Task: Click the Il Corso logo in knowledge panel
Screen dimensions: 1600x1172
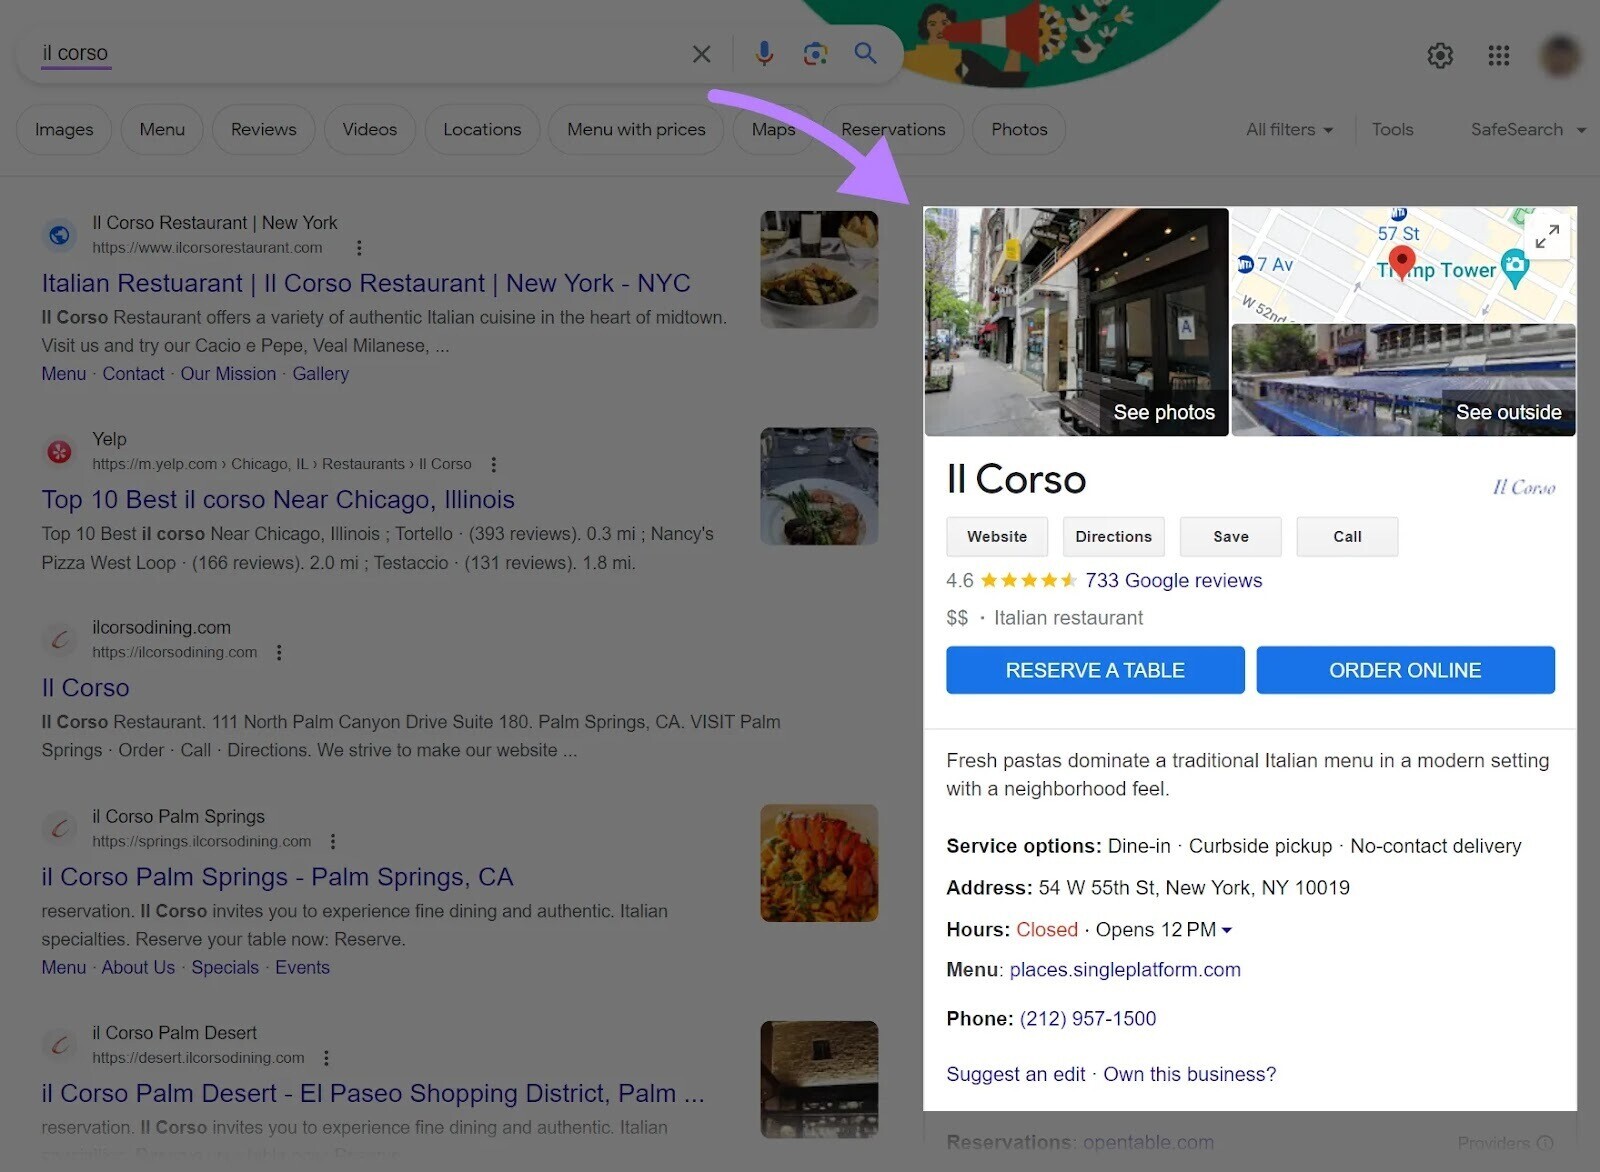Action: coord(1524,487)
